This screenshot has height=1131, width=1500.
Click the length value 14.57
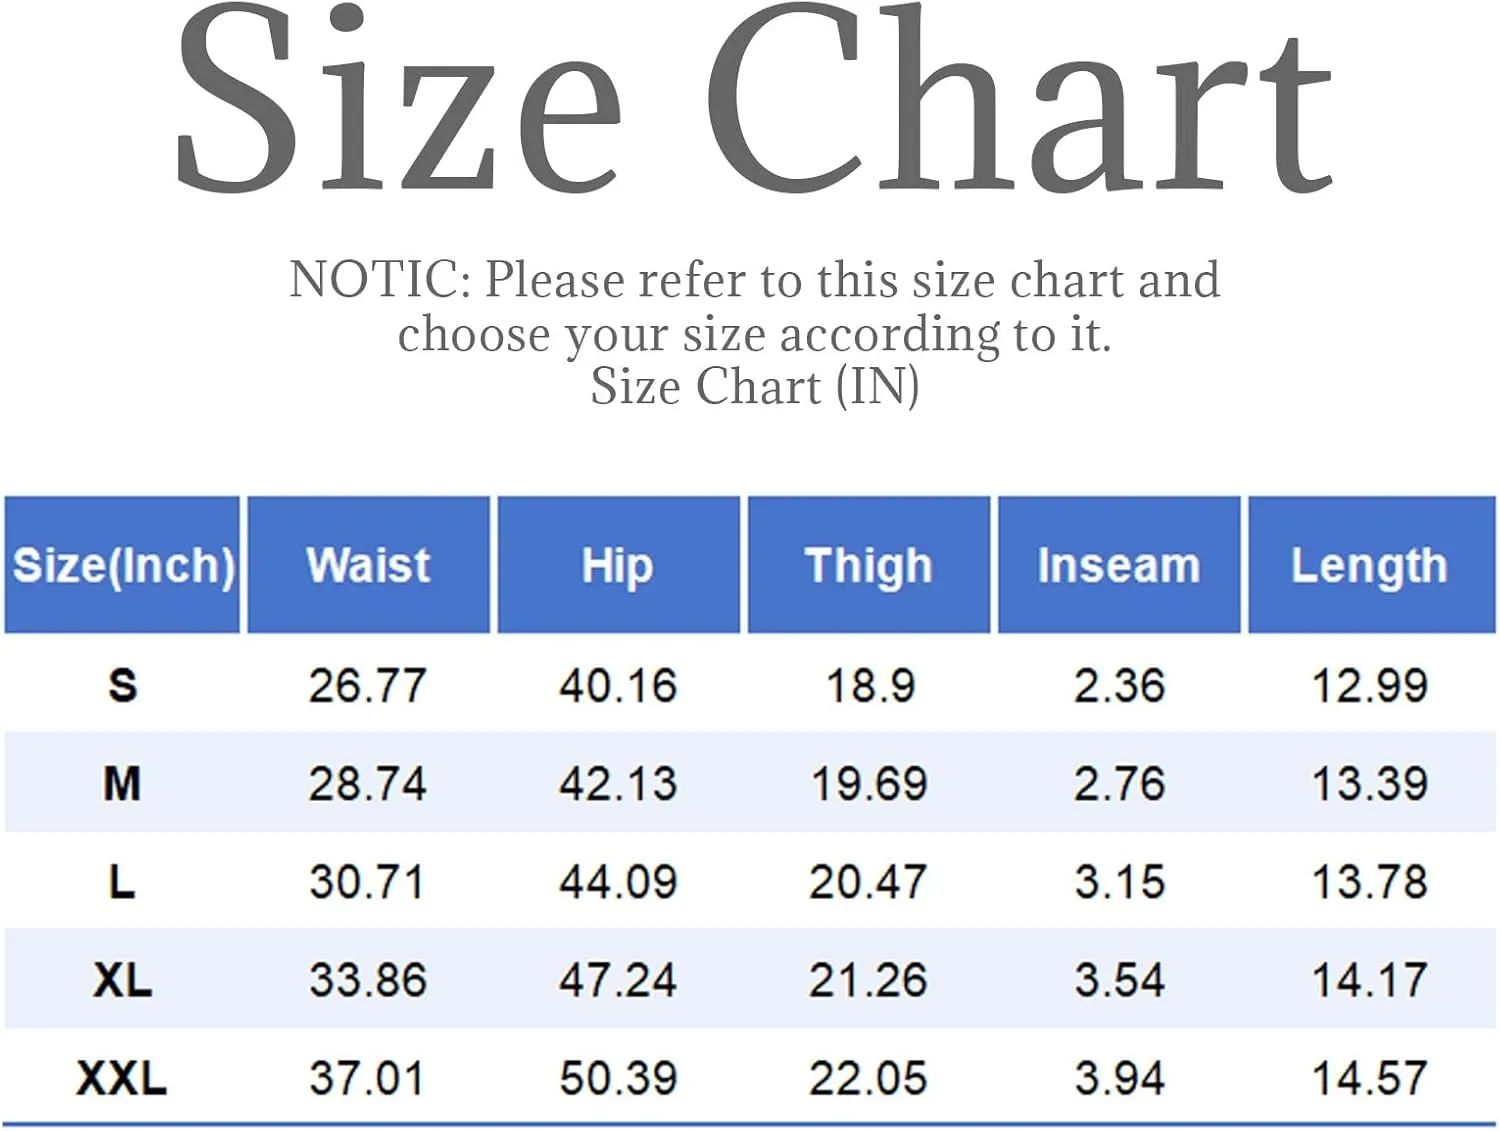[1370, 1078]
